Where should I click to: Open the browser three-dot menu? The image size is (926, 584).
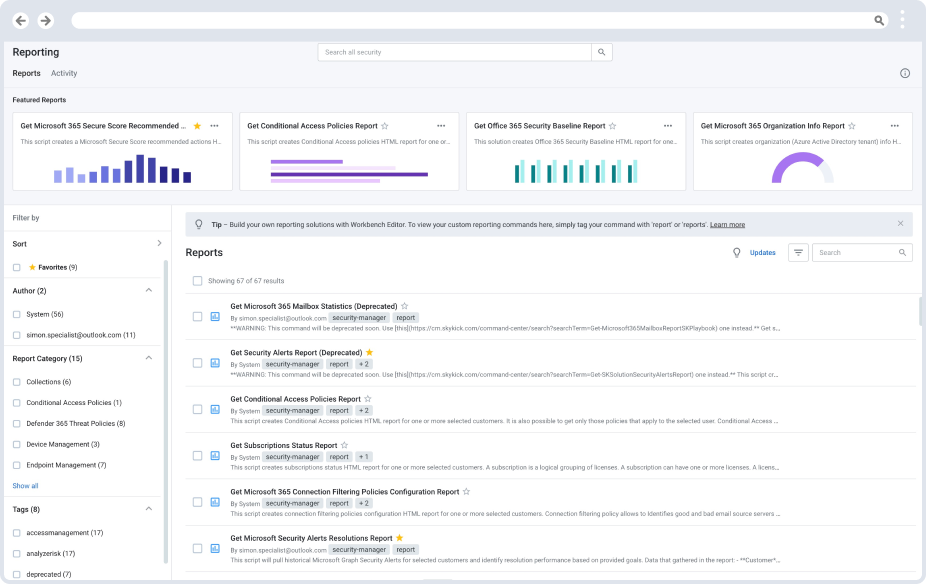(x=902, y=19)
